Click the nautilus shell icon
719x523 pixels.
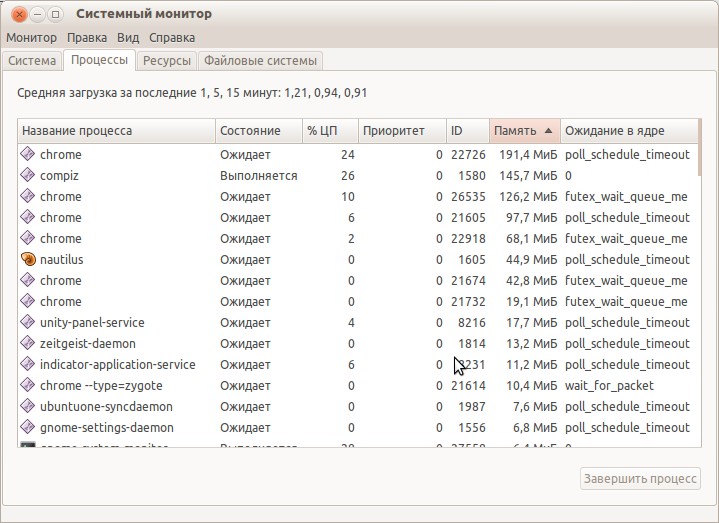pyautogui.click(x=28, y=259)
